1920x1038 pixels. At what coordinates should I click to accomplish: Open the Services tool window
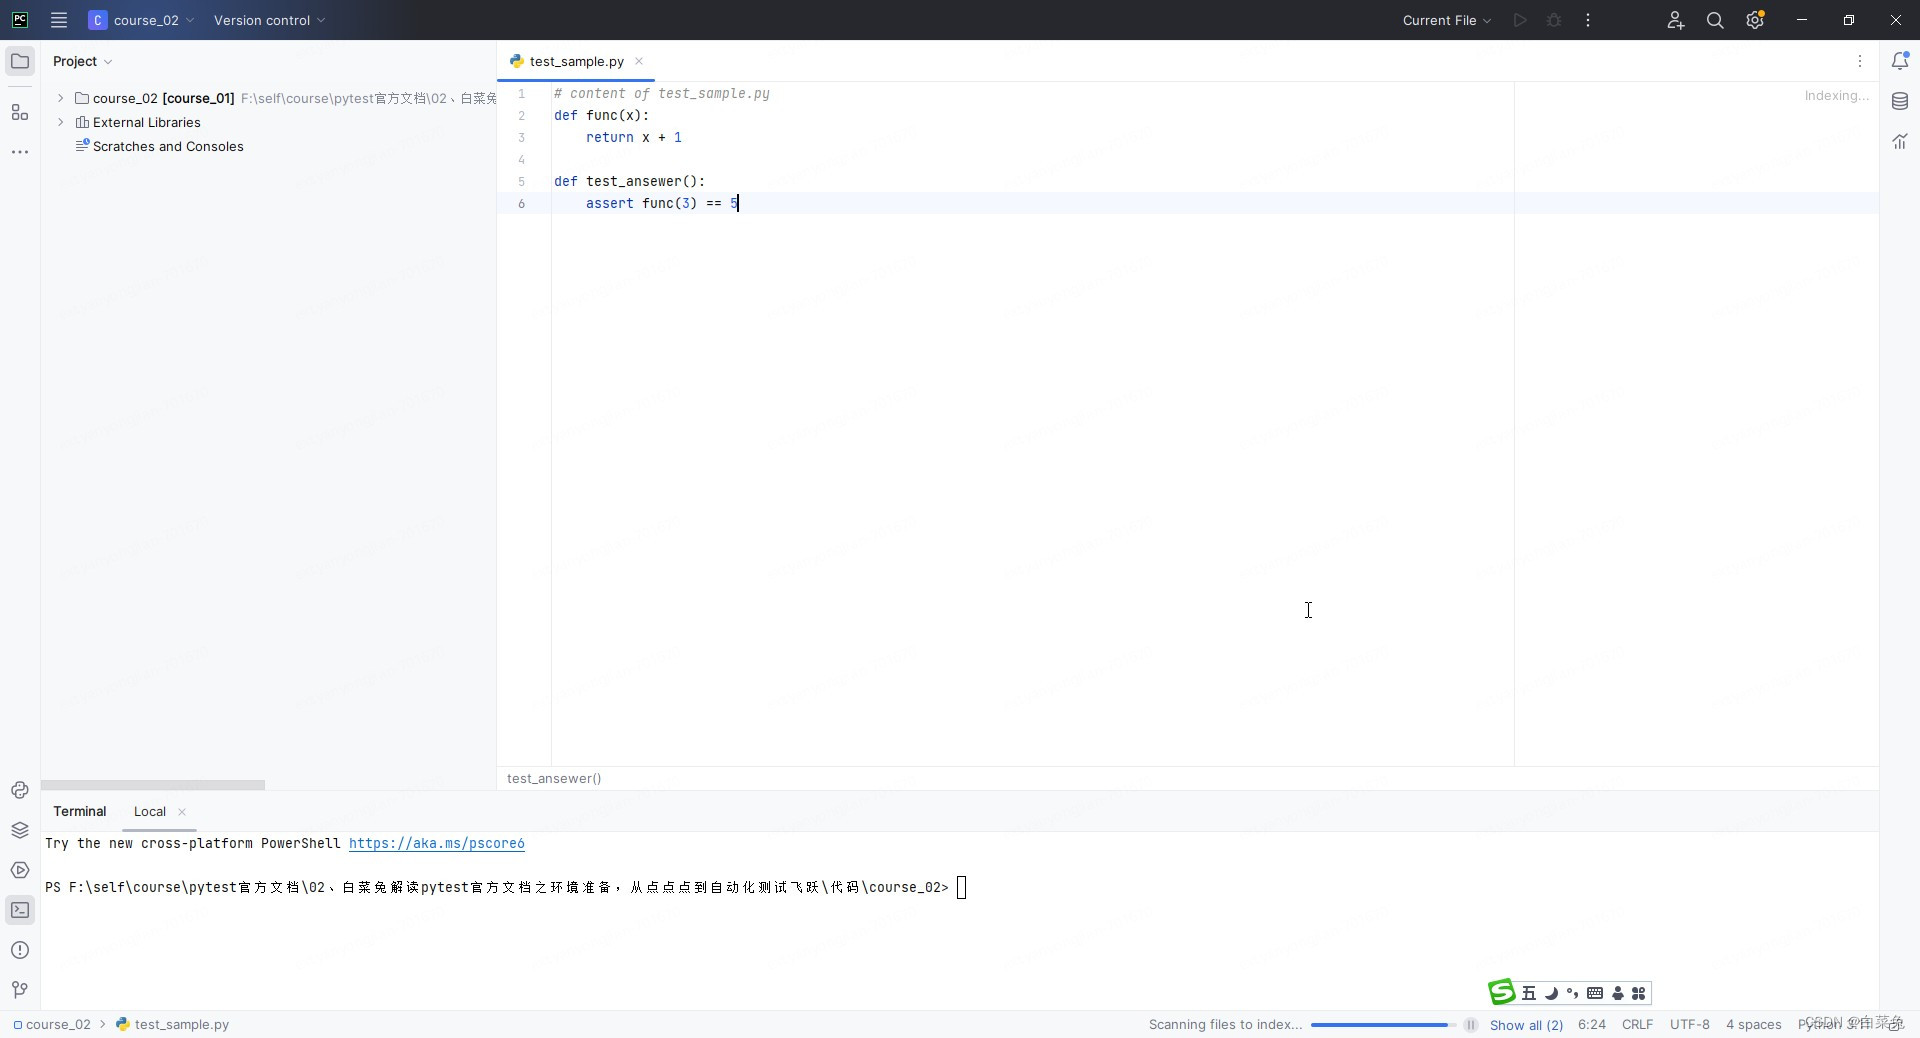[20, 870]
